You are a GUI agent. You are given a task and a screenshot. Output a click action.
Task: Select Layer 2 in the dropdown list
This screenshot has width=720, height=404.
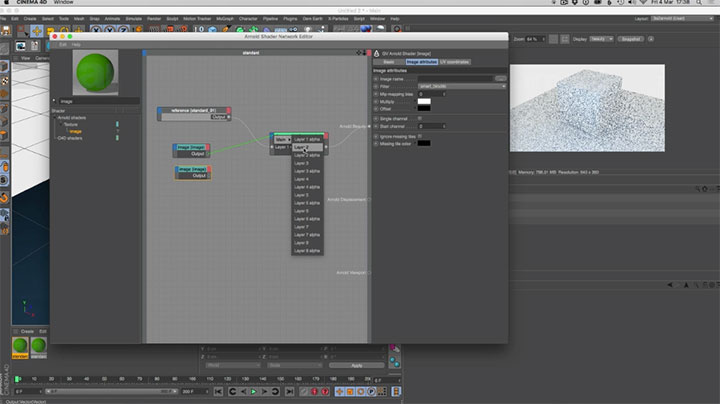click(x=307, y=147)
